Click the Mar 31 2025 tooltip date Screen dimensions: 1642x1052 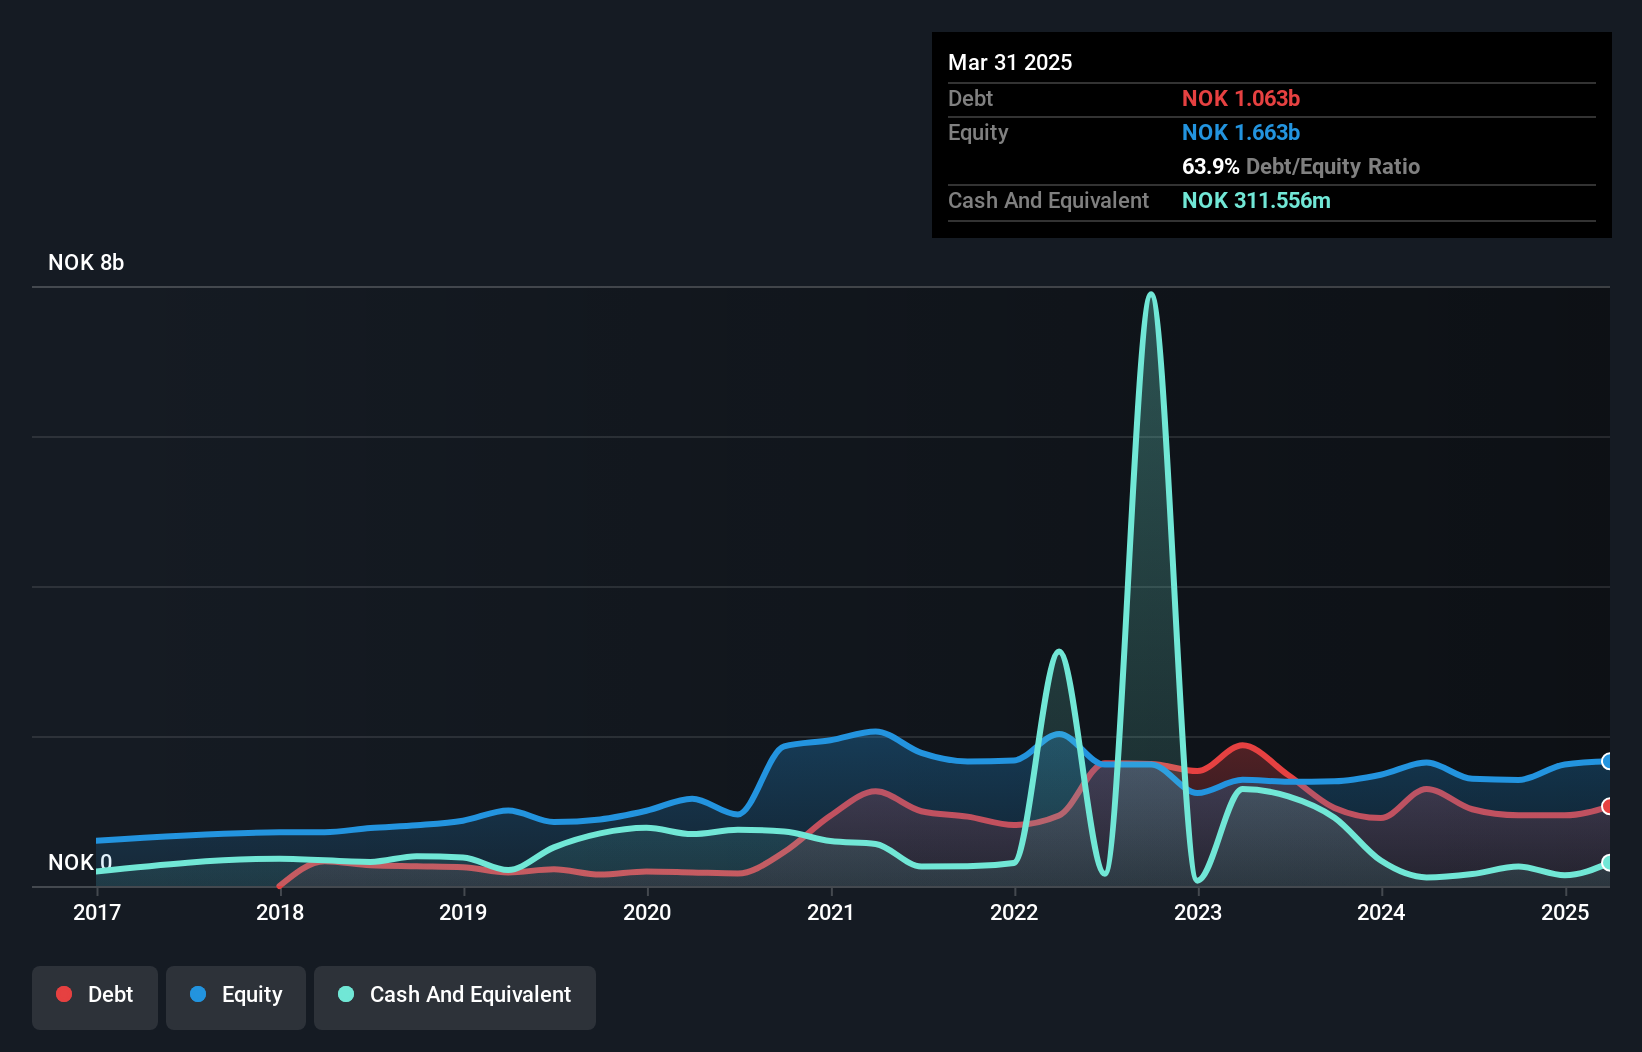[1010, 62]
